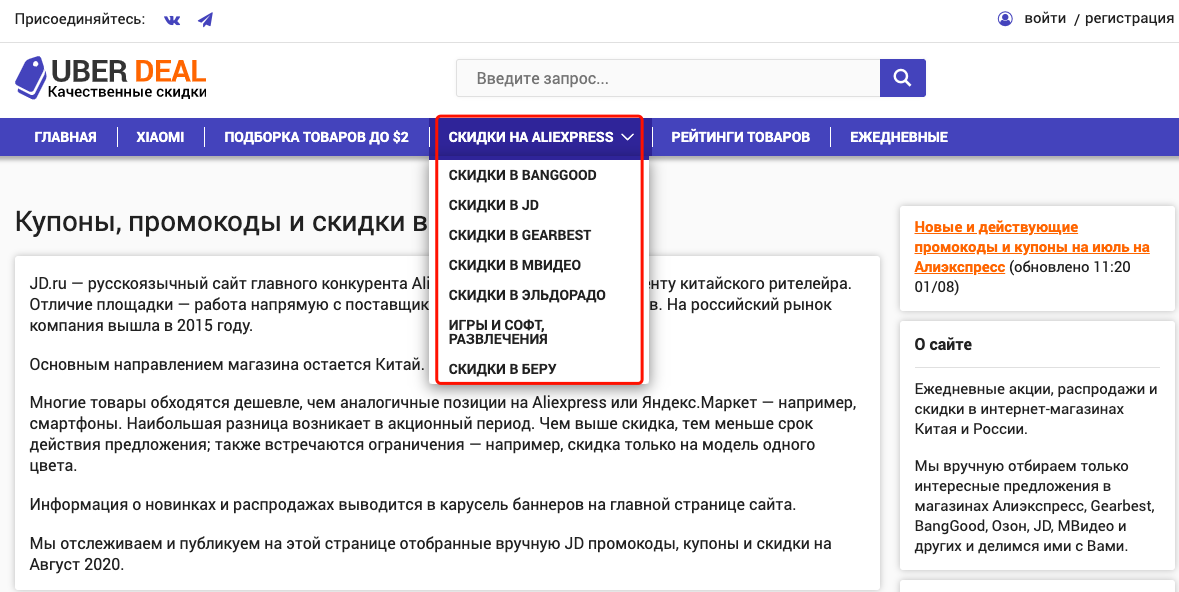Click the Uber Deal logo
This screenshot has width=1179, height=592.
pos(111,78)
